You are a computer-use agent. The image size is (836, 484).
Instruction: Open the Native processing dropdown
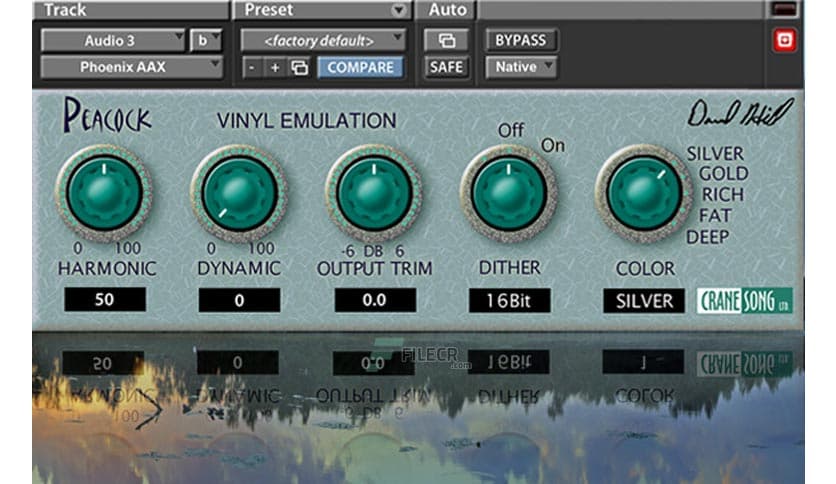pyautogui.click(x=521, y=68)
